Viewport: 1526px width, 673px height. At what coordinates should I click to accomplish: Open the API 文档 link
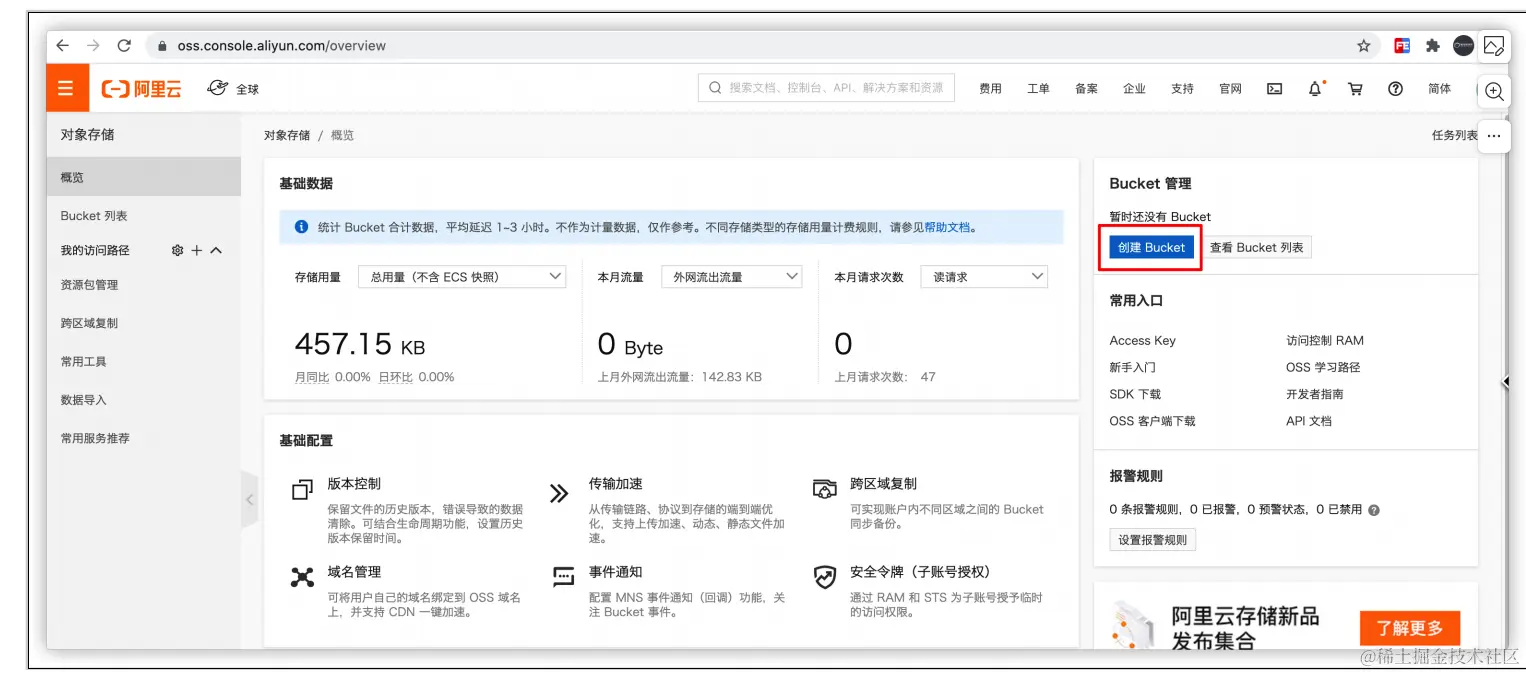pos(1309,421)
